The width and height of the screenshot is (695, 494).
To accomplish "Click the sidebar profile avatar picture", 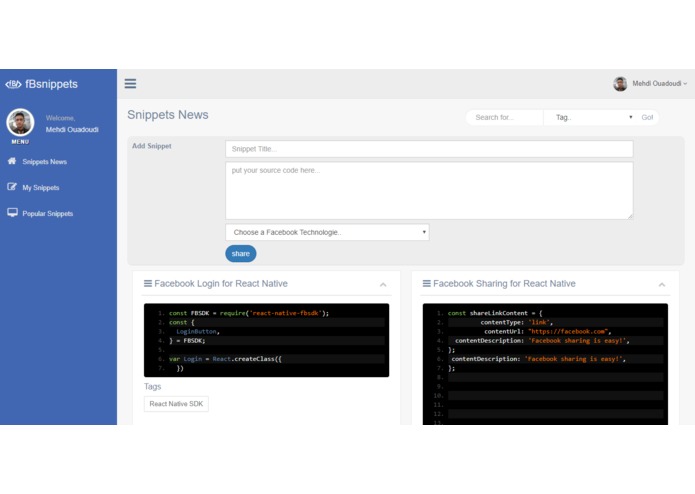I will (20, 122).
